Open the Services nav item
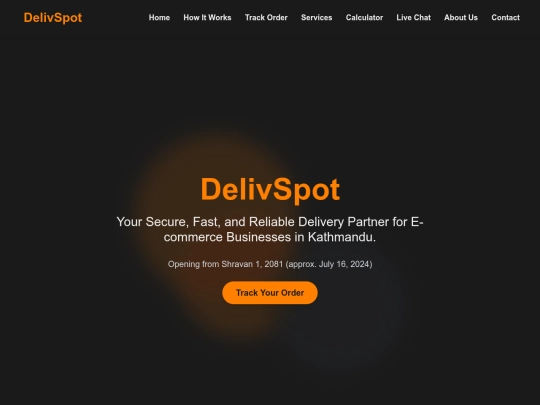Image resolution: width=540 pixels, height=405 pixels. point(316,18)
